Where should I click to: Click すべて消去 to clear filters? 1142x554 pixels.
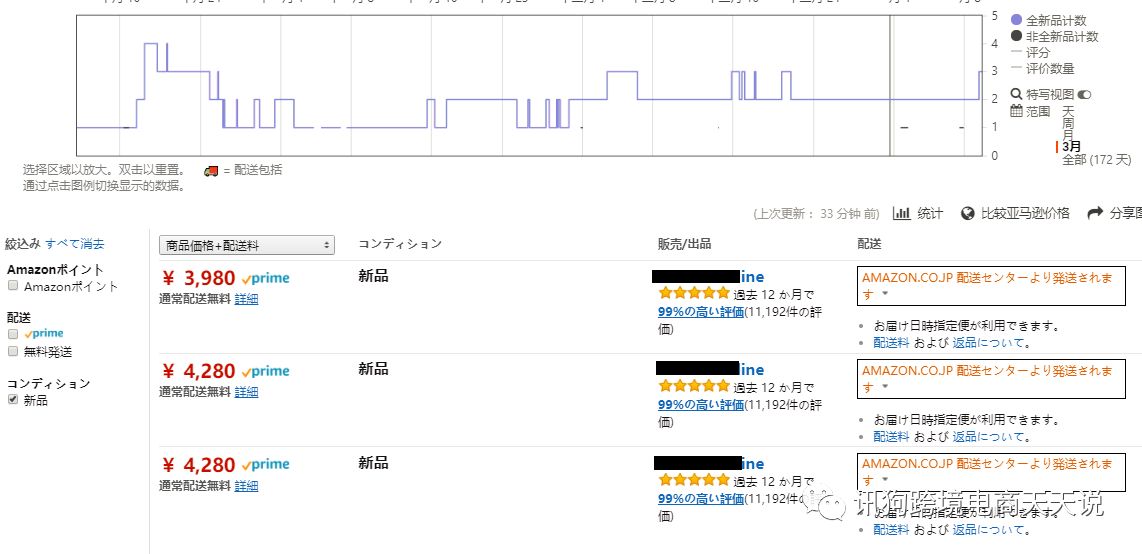point(74,244)
